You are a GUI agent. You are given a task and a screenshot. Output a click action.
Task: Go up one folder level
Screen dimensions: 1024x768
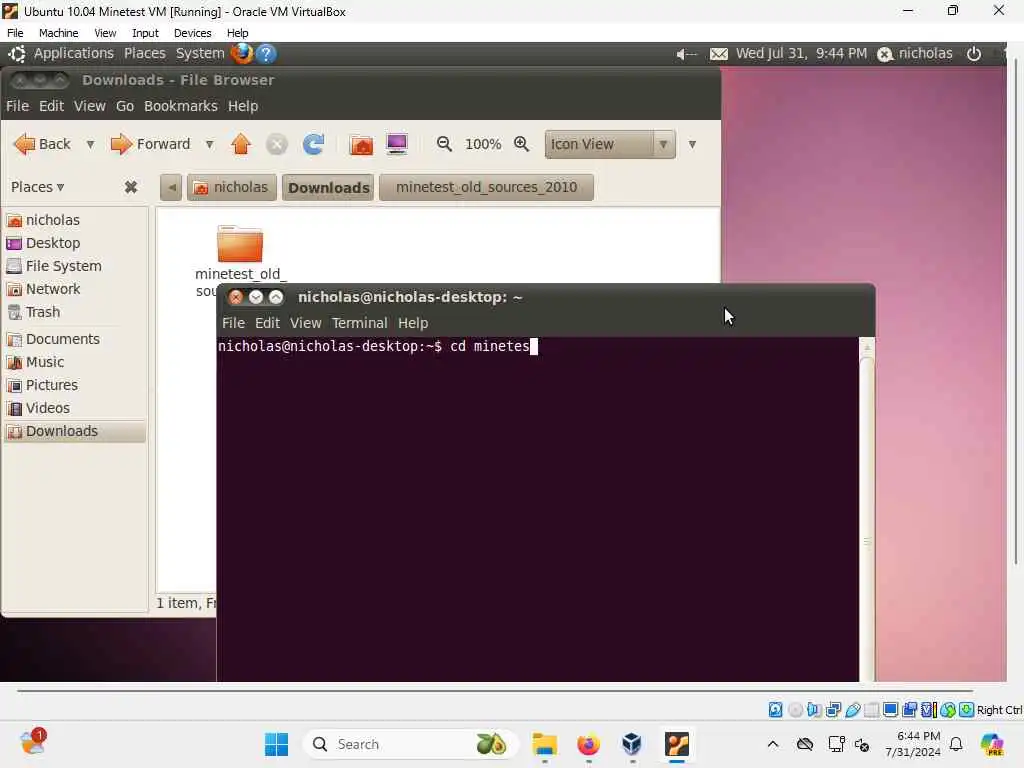[x=241, y=144]
